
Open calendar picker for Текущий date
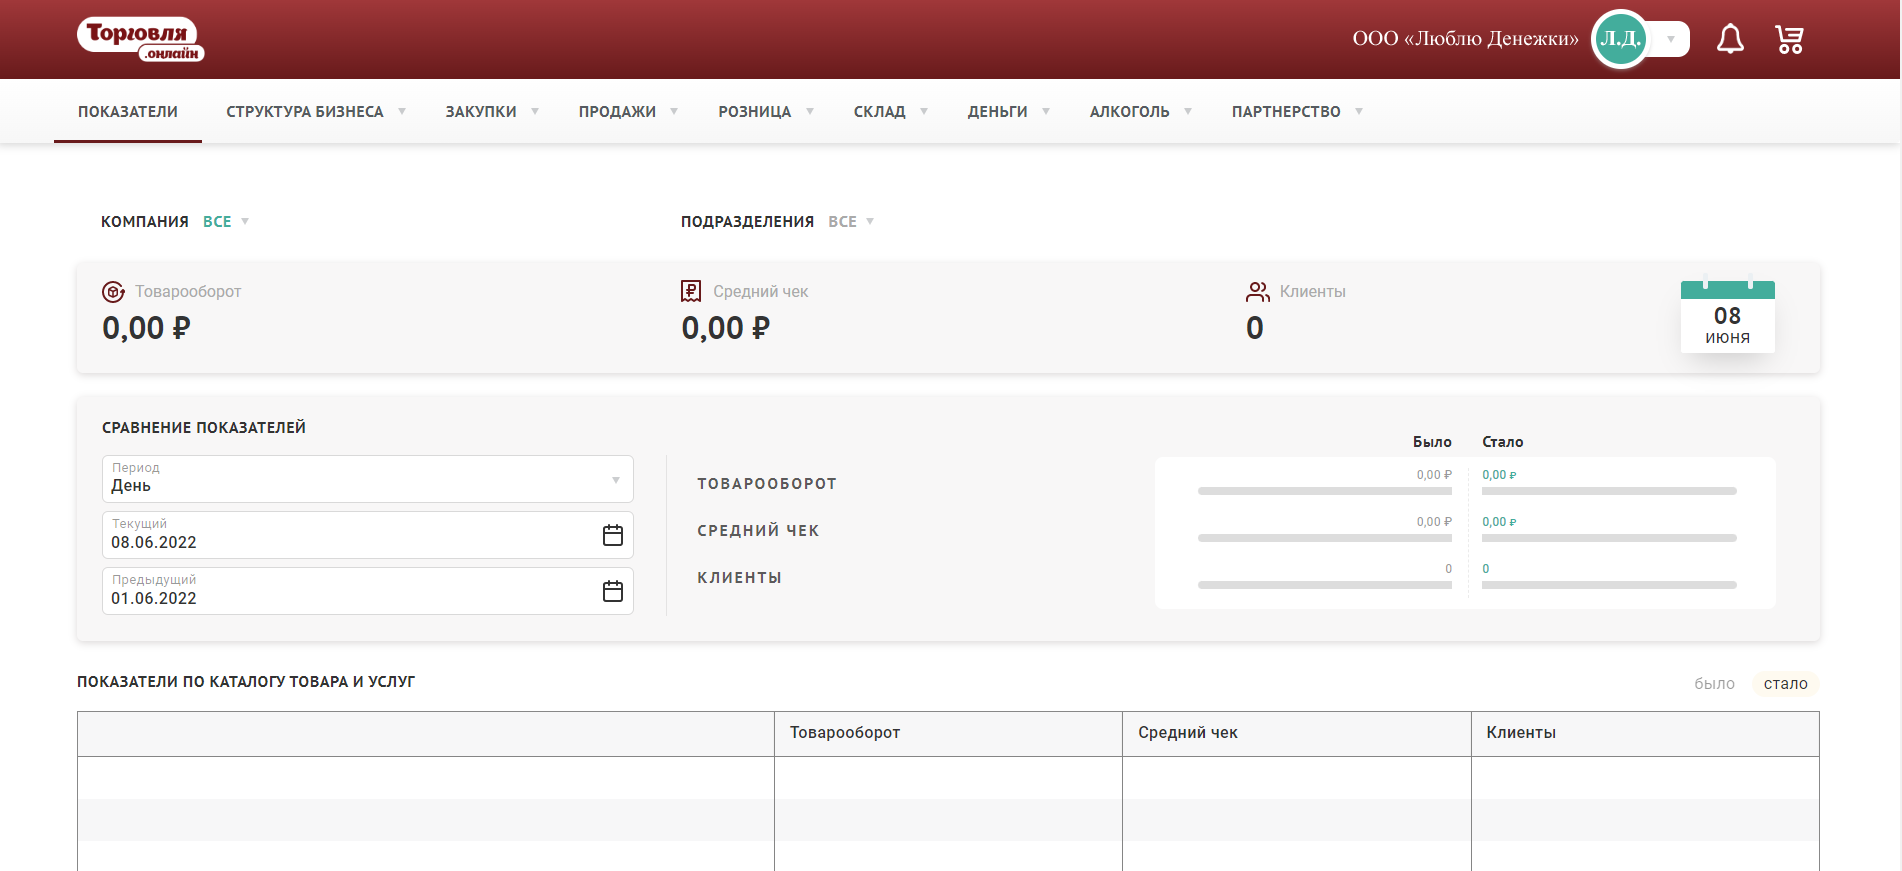click(x=613, y=535)
